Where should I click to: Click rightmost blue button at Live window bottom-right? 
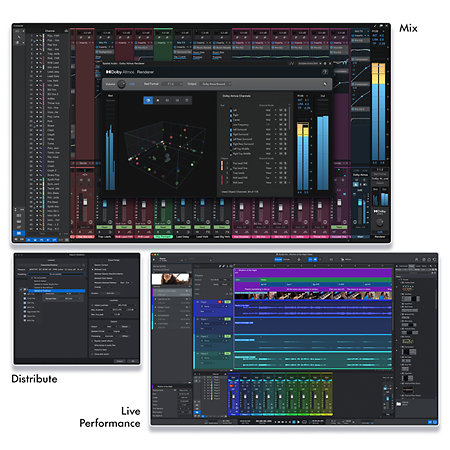click(x=435, y=422)
